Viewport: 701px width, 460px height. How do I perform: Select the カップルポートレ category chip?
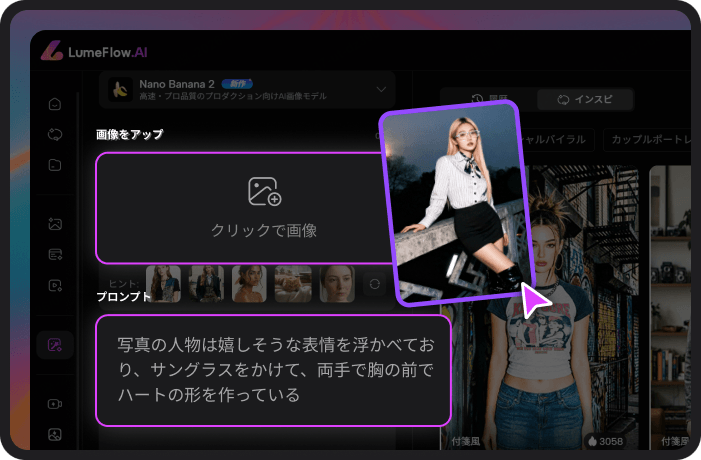click(647, 140)
